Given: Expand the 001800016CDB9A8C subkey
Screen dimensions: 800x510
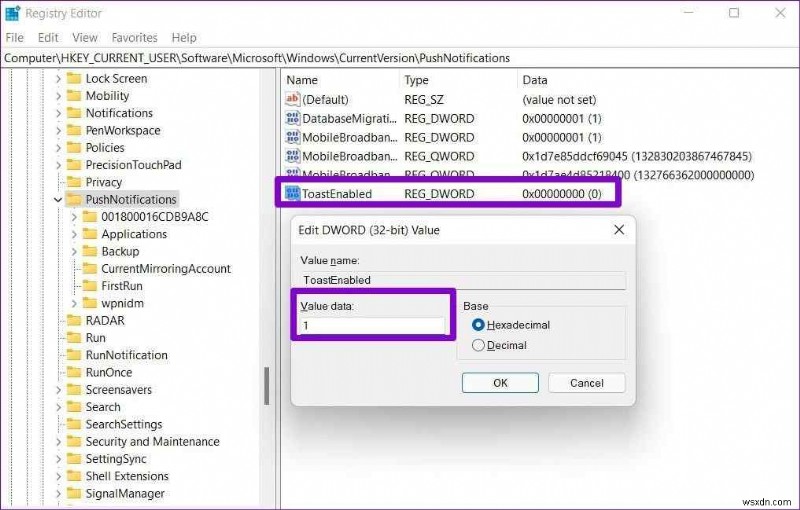Looking at the screenshot, I should pos(74,217).
